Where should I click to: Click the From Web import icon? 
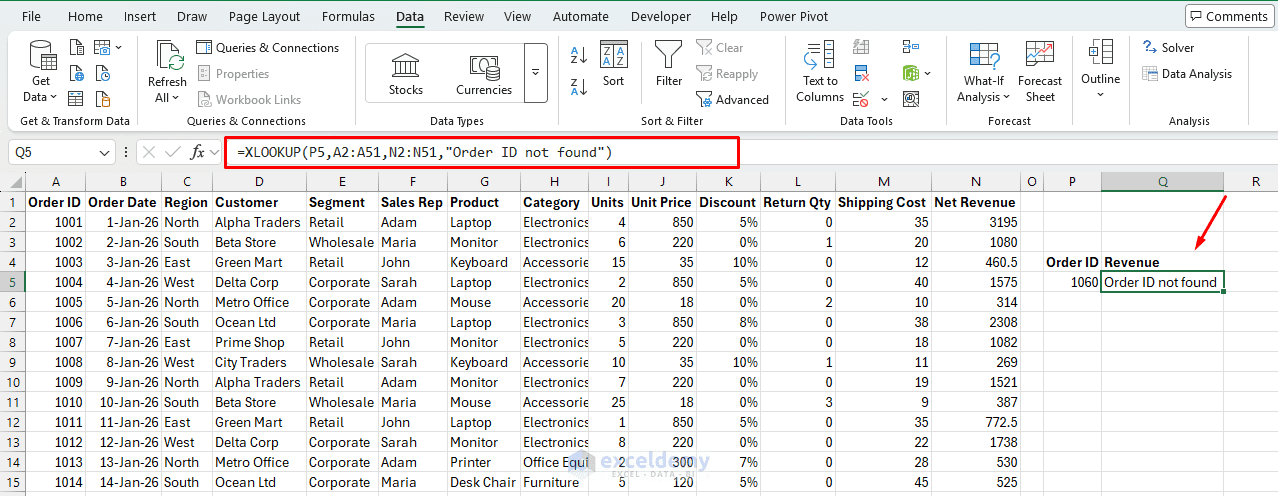click(x=77, y=73)
